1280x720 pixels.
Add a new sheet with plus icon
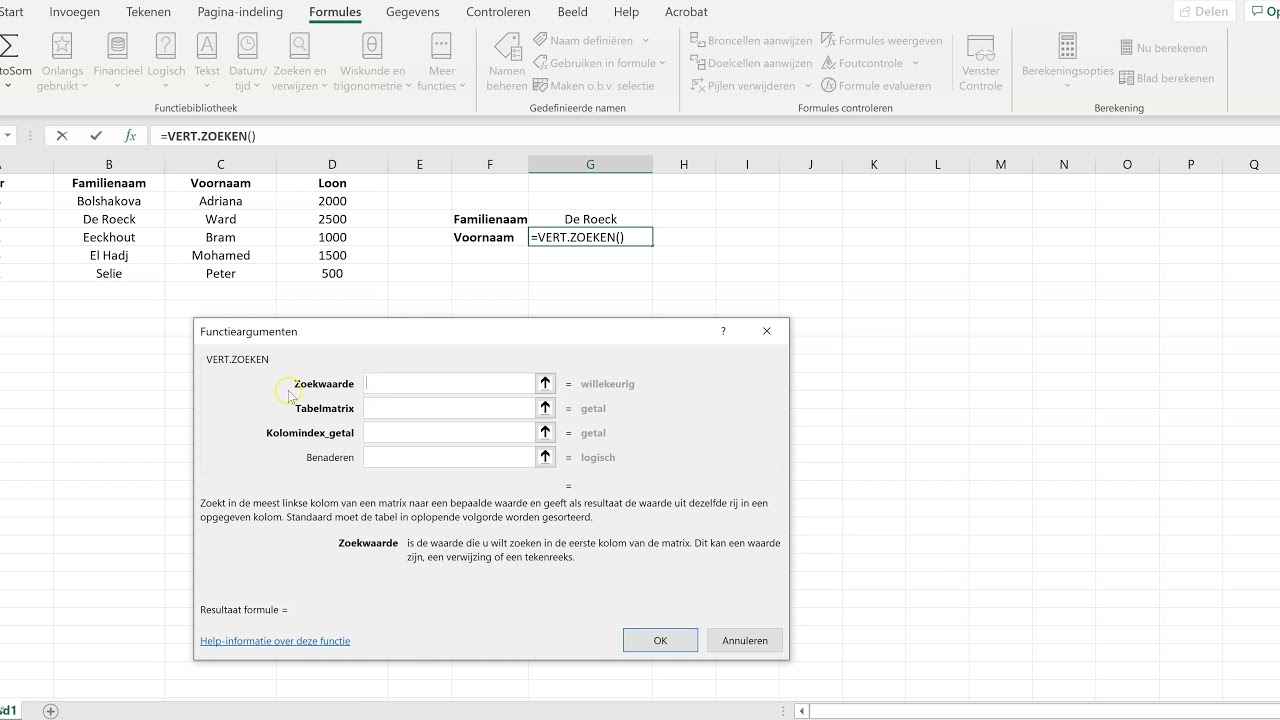tap(51, 711)
